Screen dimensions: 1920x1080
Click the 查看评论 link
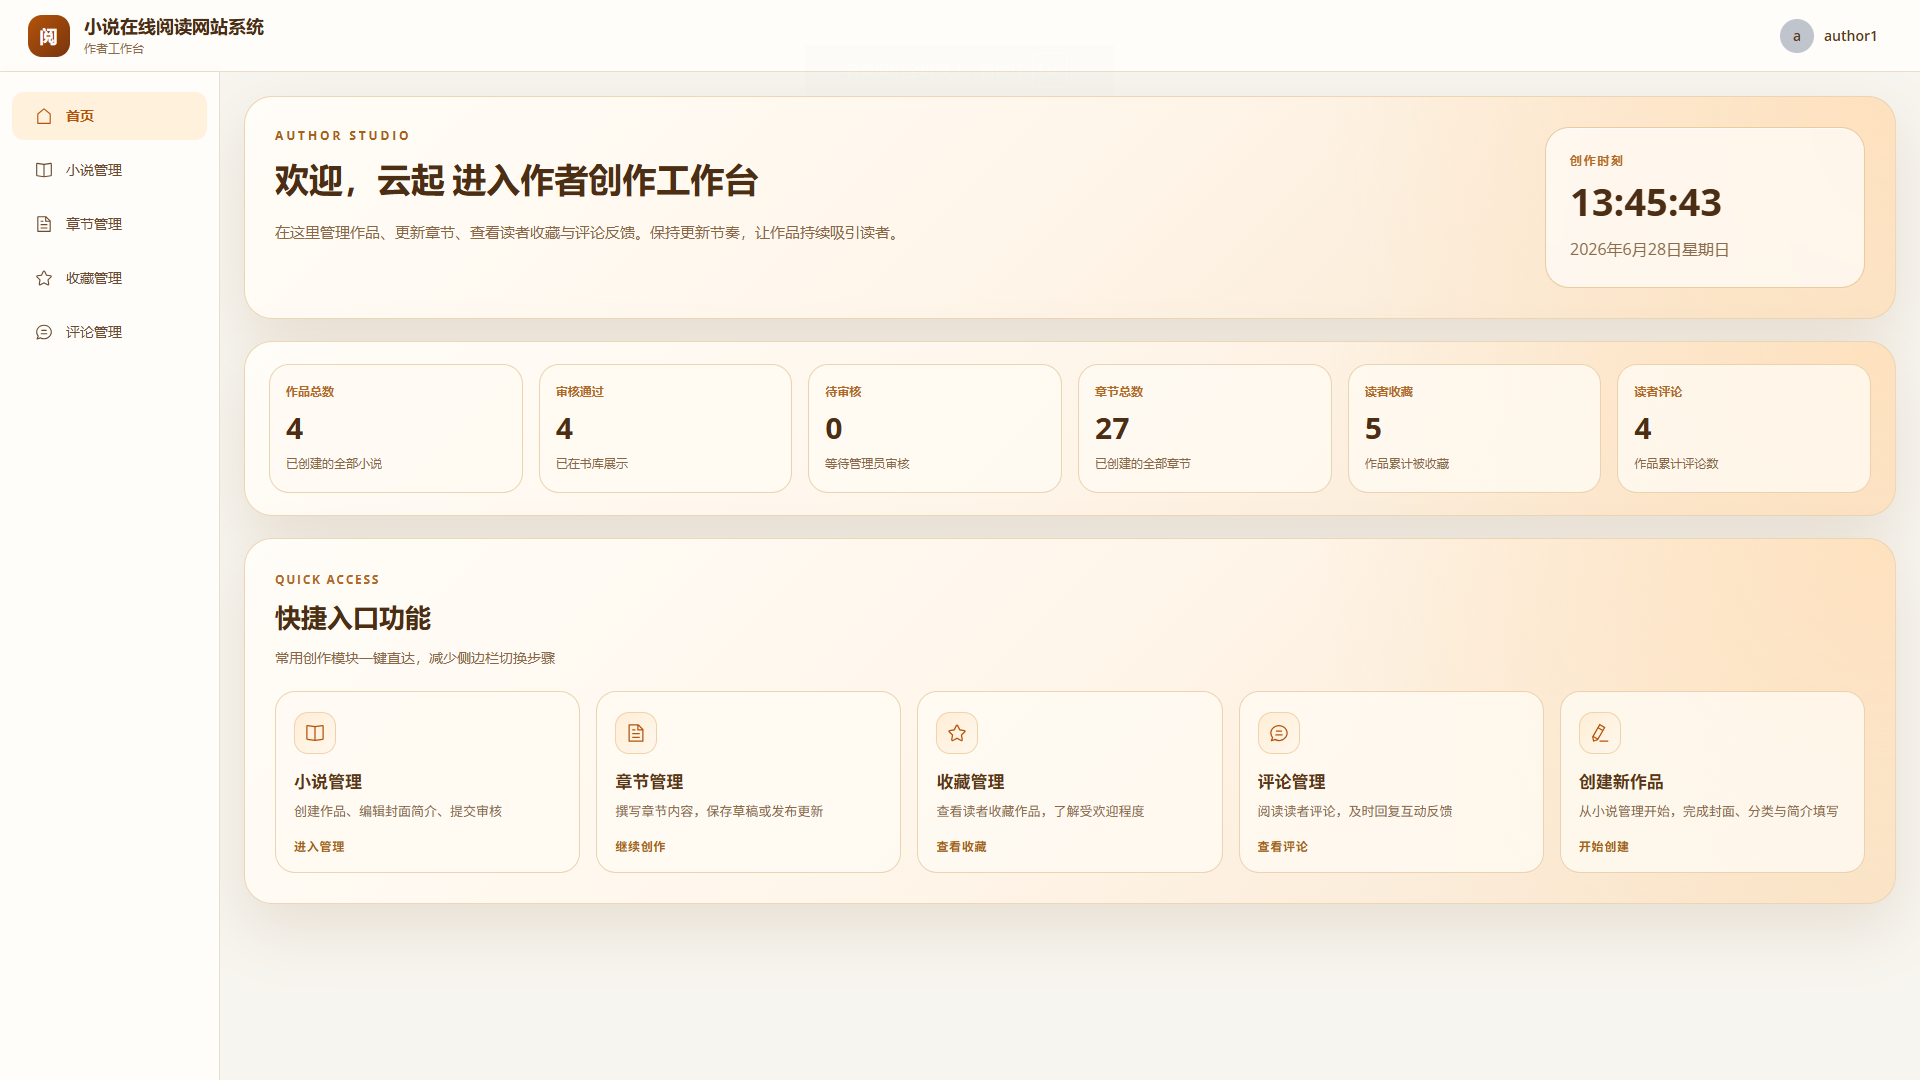1283,847
